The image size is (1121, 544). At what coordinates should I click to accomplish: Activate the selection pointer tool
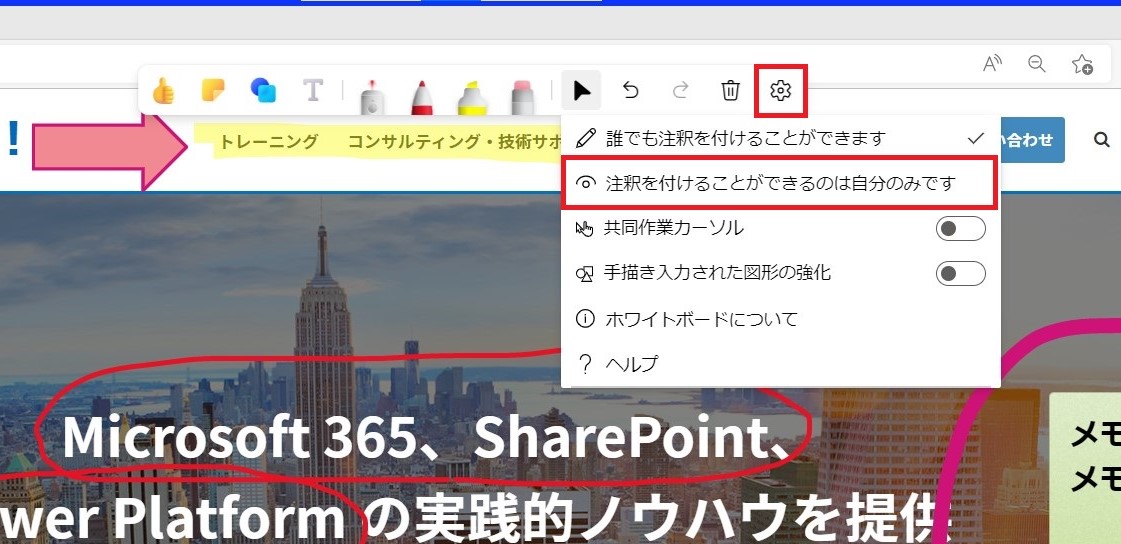coord(581,91)
